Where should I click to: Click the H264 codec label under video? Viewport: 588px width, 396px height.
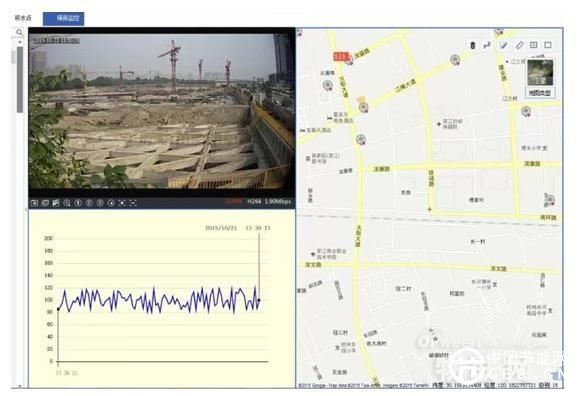pyautogui.click(x=254, y=202)
